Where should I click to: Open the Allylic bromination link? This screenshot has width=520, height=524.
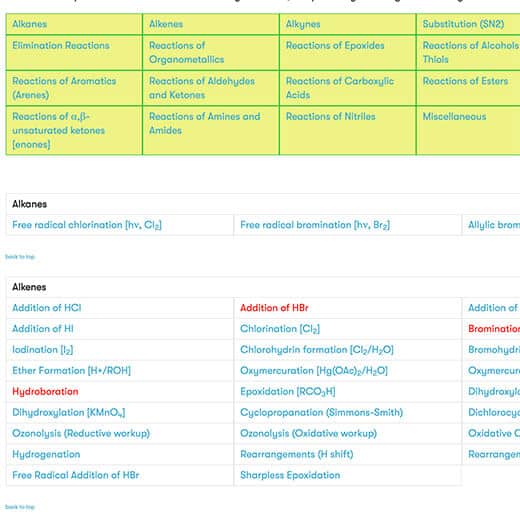(494, 225)
